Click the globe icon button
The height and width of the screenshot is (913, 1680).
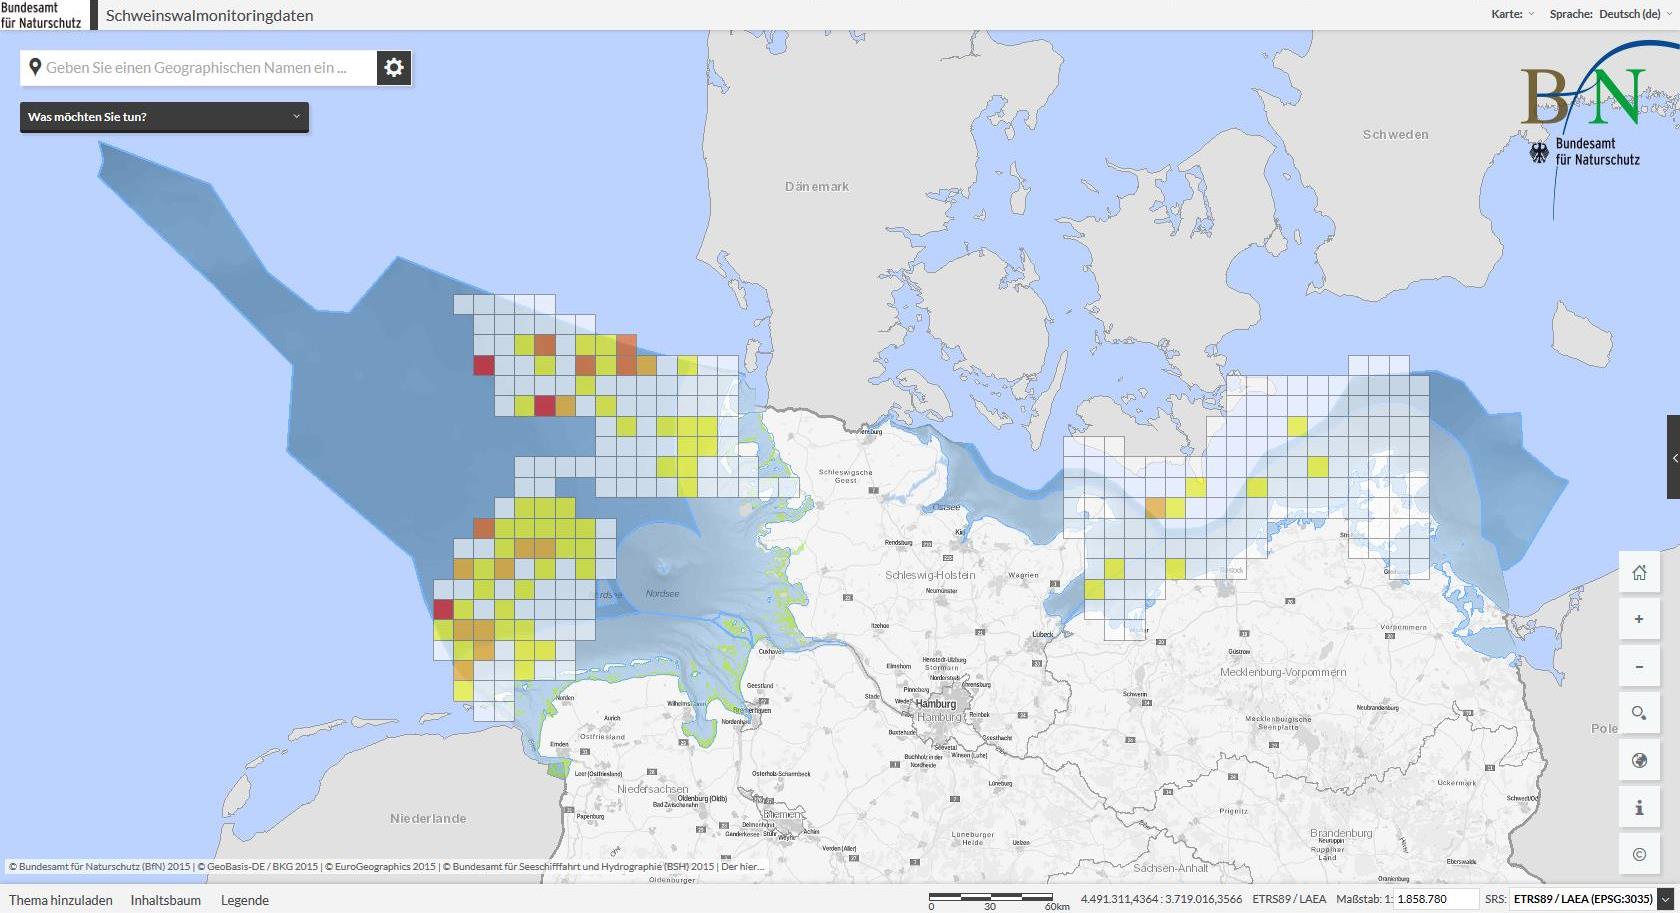(1639, 761)
